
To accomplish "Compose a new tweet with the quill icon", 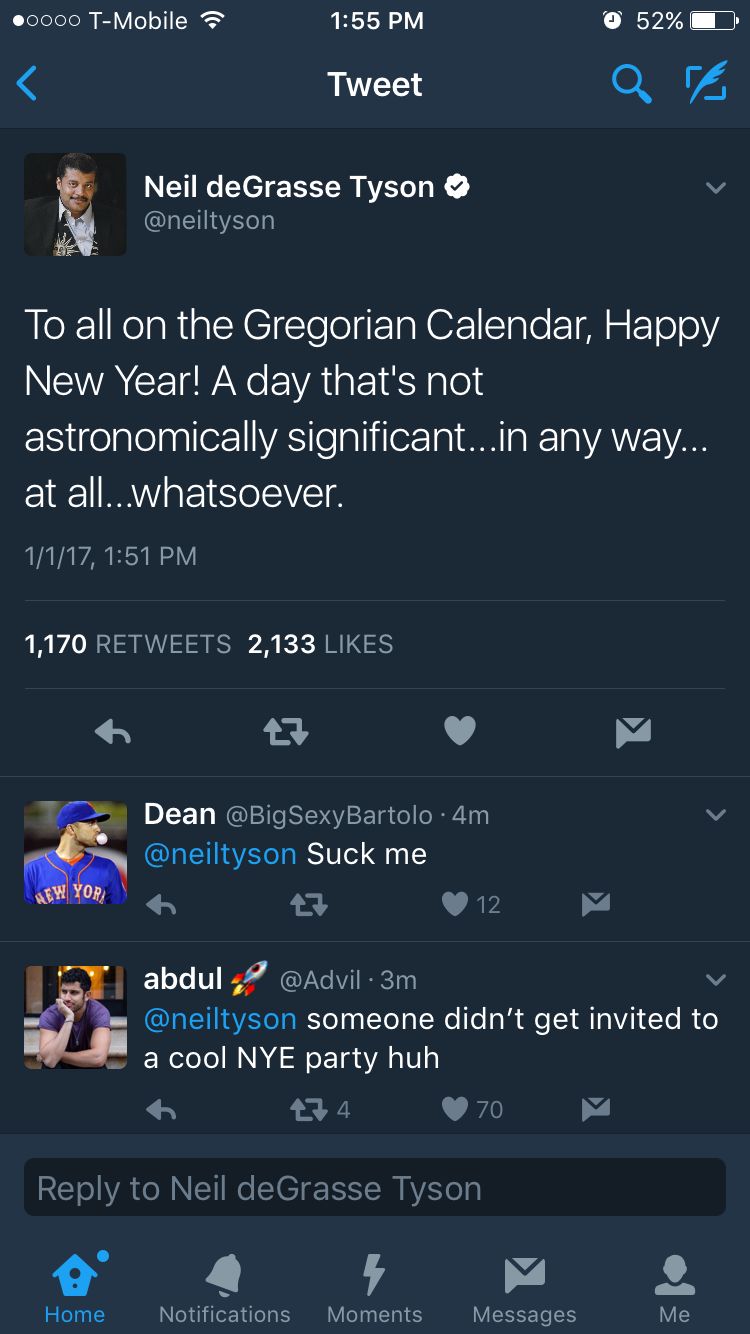I will (x=705, y=85).
